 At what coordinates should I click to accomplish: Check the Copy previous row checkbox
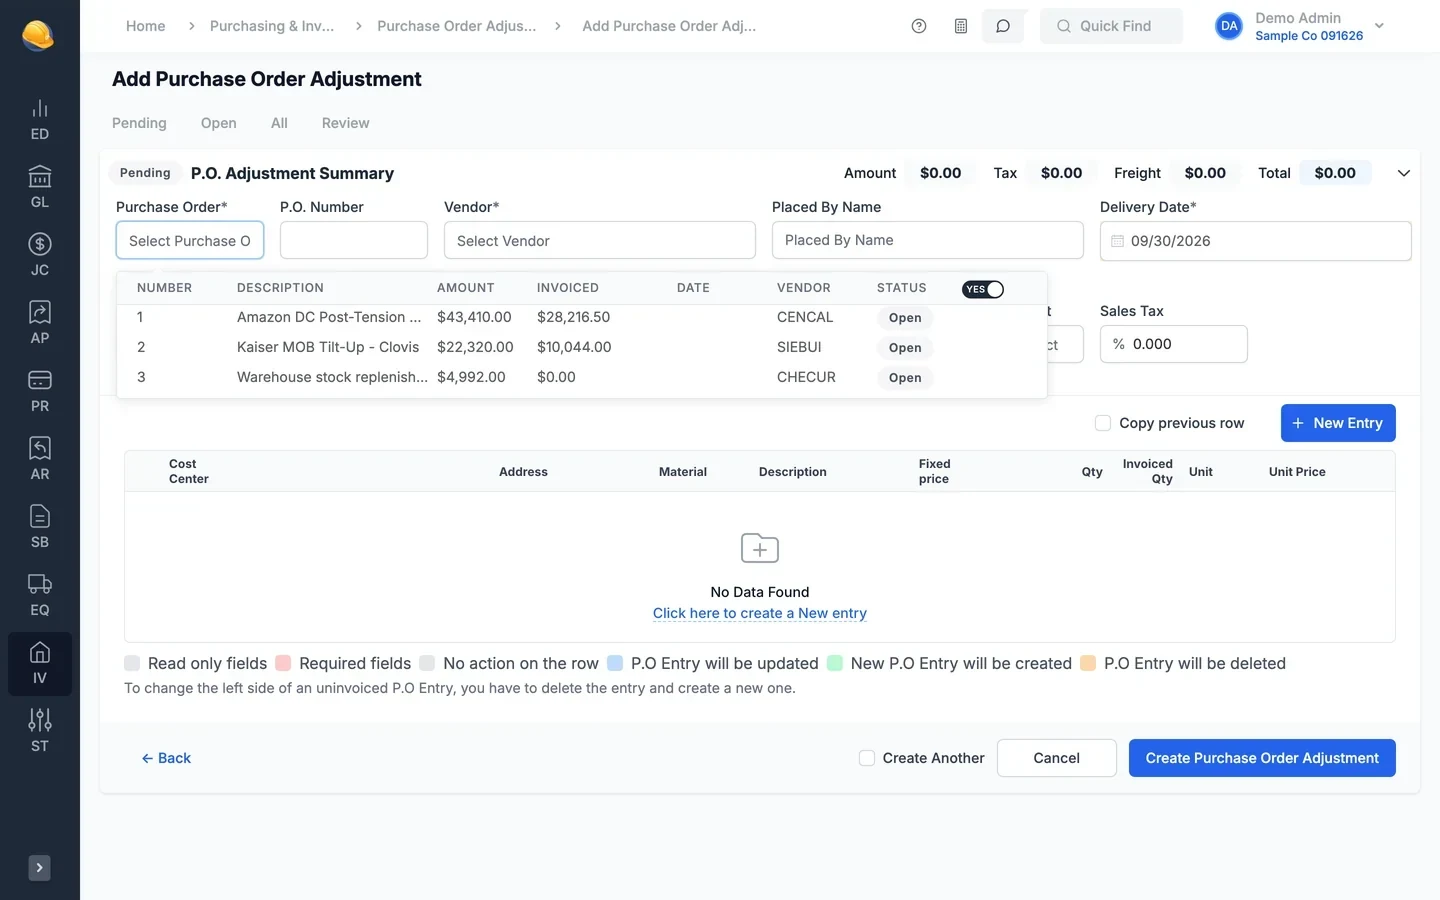[1103, 423]
